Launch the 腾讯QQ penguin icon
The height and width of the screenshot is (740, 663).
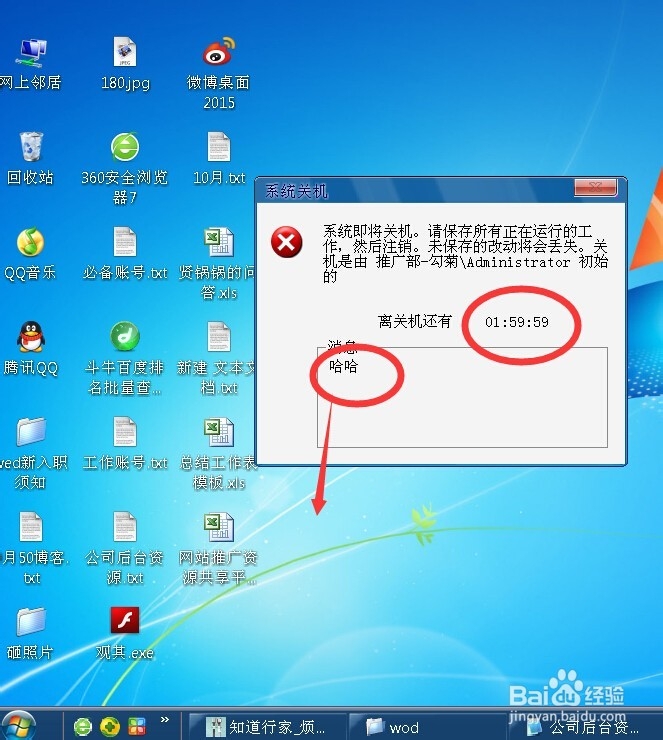click(31, 337)
